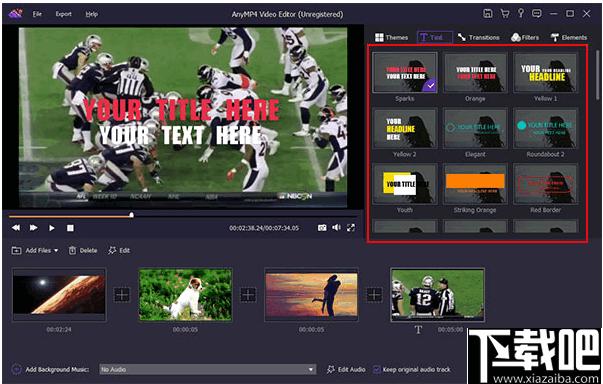Click the snapshot camera icon
603x384 pixels.
[322, 228]
